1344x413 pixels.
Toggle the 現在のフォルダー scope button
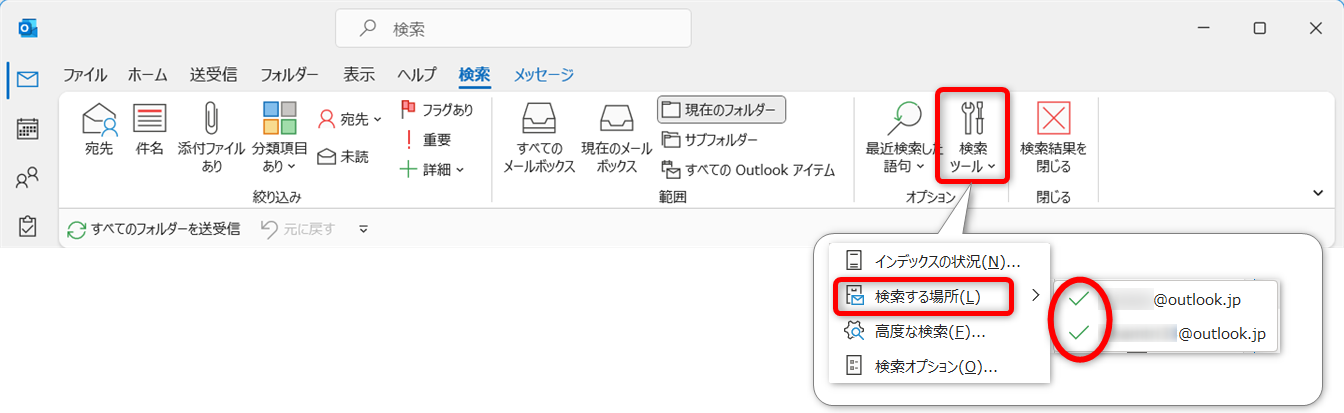coord(722,109)
